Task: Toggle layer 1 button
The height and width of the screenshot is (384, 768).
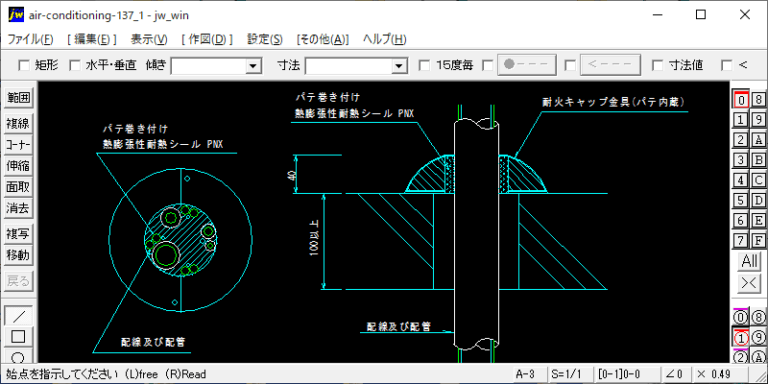Action: (x=741, y=120)
